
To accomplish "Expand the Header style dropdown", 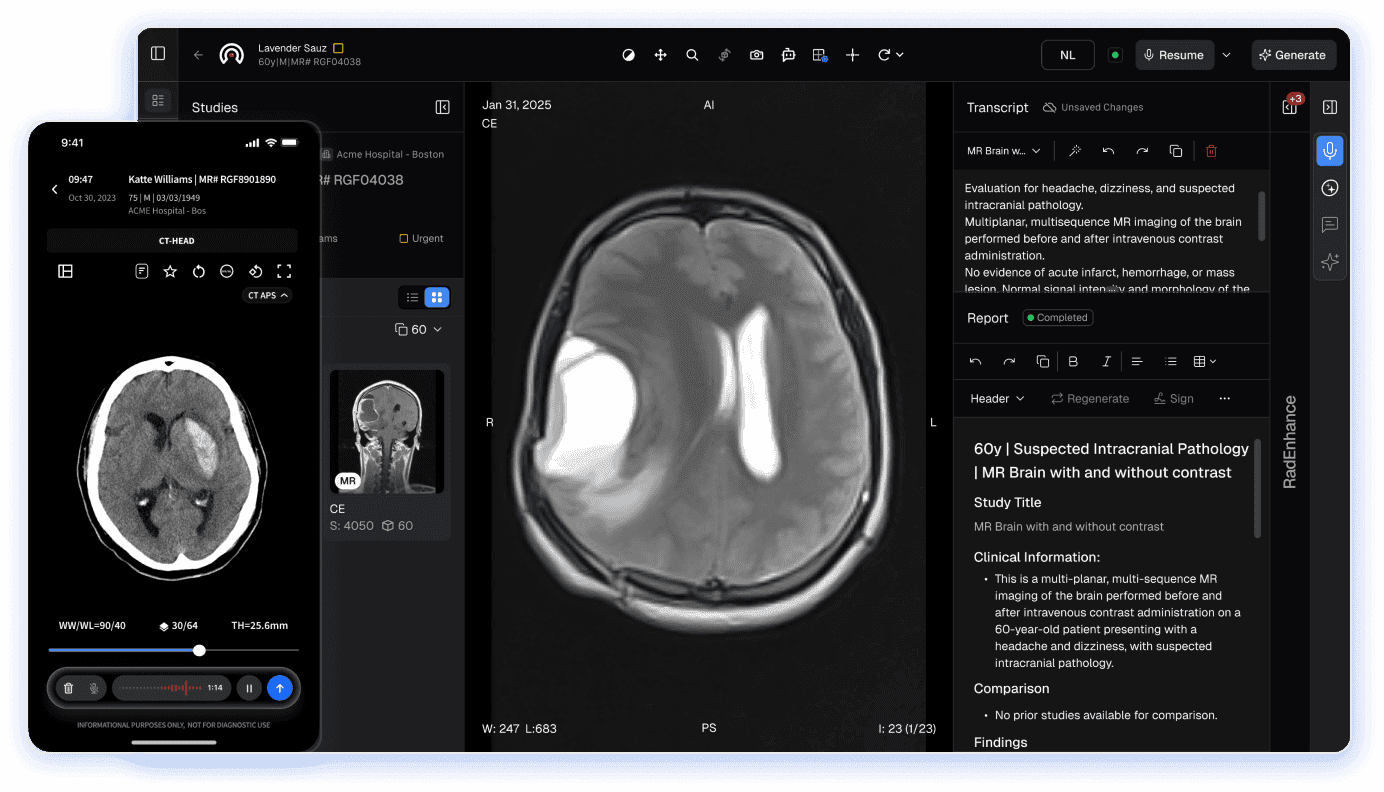I will pos(997,398).
